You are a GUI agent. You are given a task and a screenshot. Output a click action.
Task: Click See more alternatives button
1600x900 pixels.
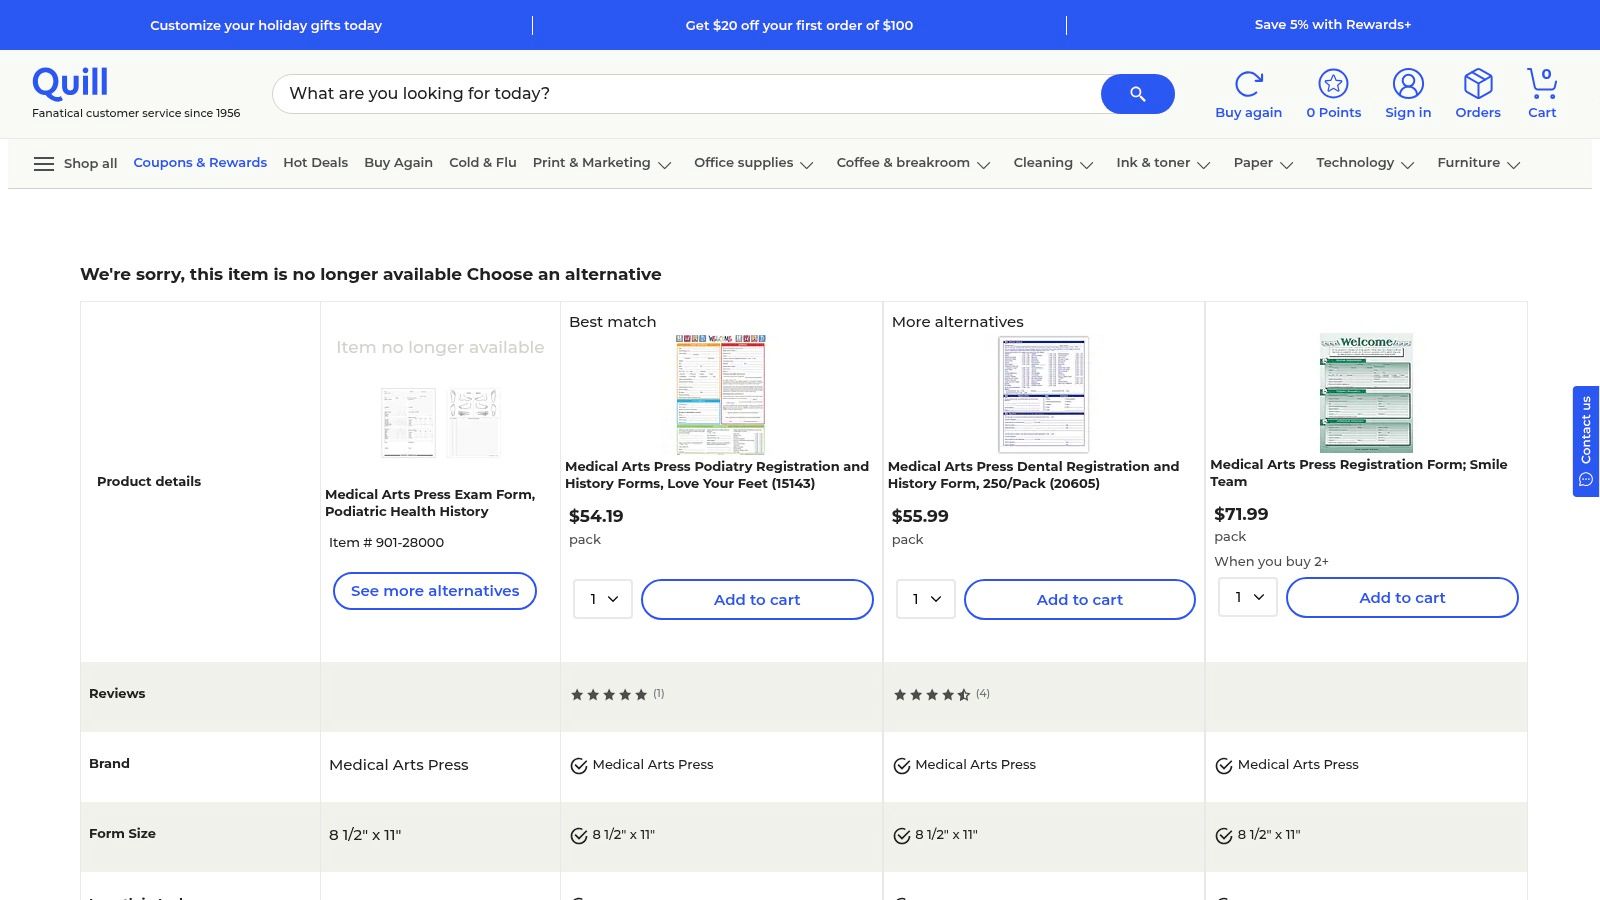435,591
